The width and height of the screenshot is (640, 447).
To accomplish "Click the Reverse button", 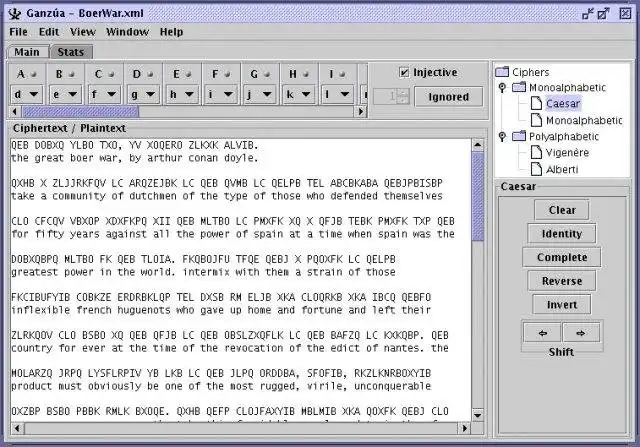I will 562,281.
